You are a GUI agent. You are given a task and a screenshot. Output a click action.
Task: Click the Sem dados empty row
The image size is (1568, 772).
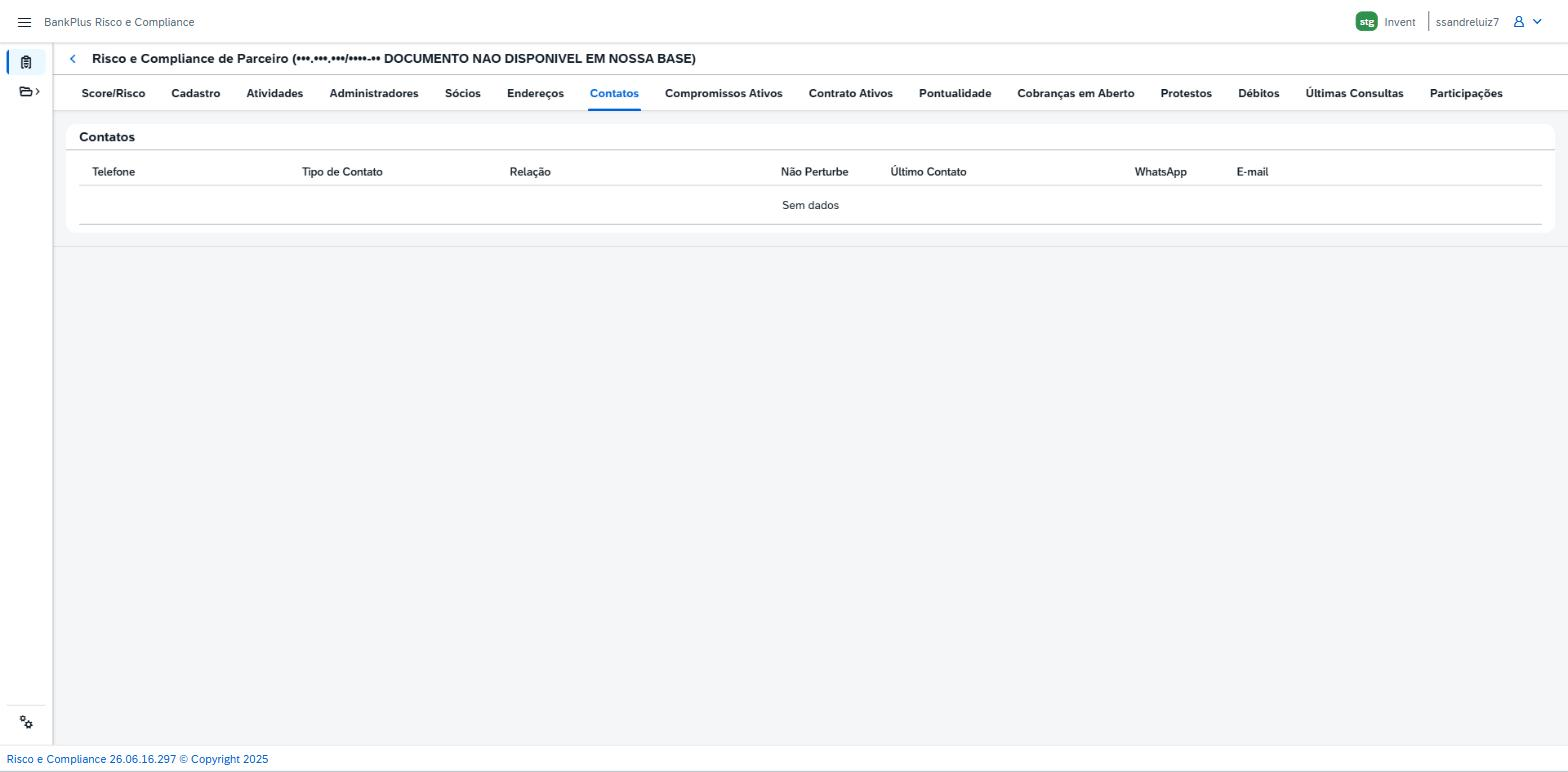(810, 205)
